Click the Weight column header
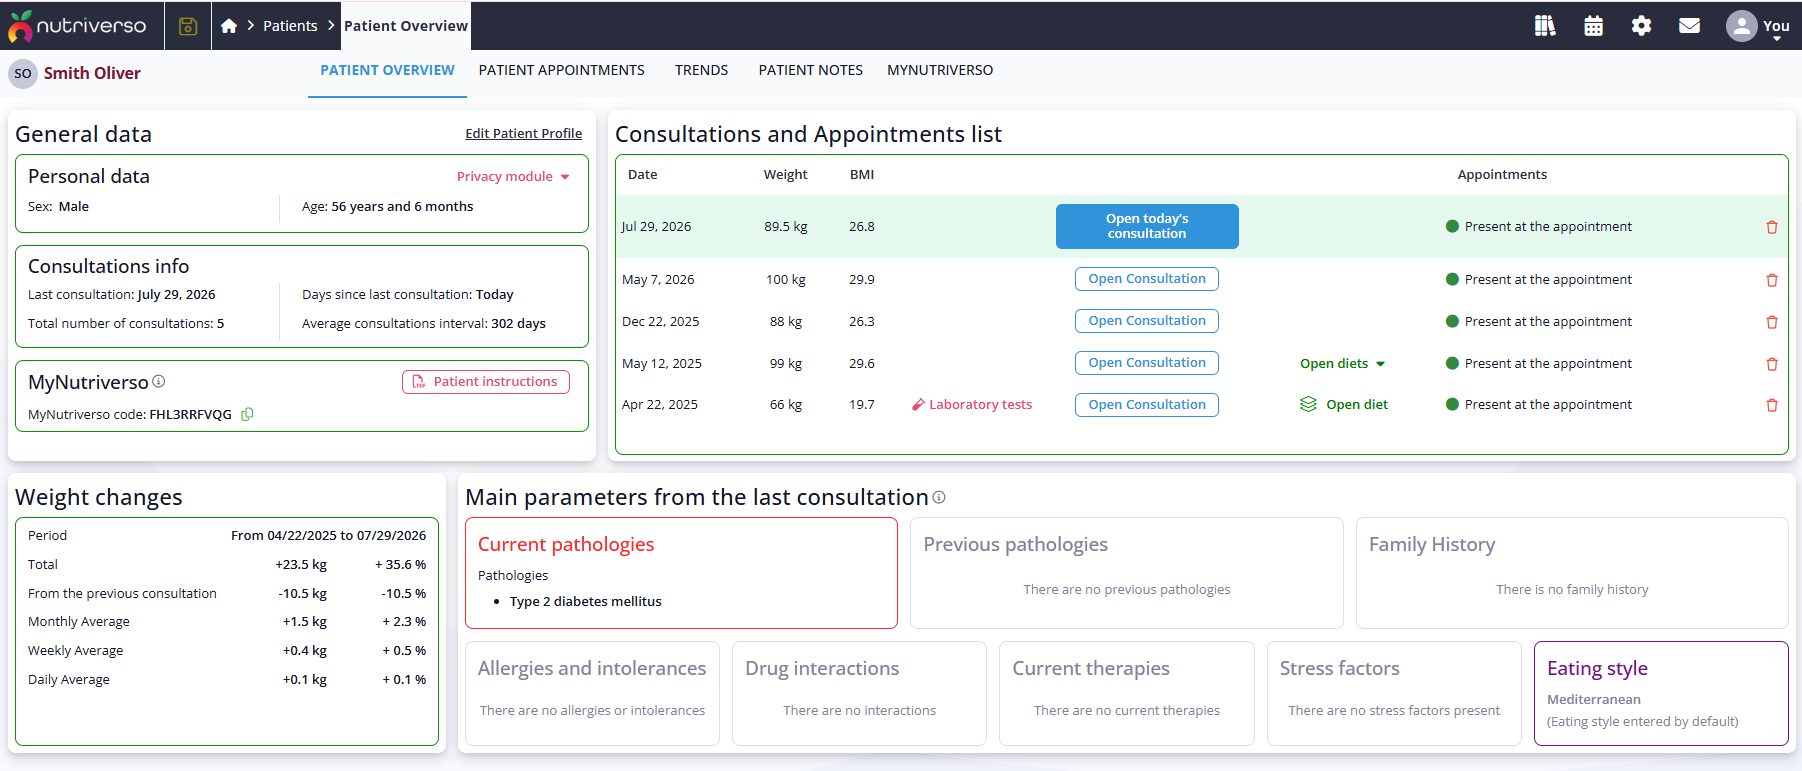The height and width of the screenshot is (771, 1802). point(785,174)
